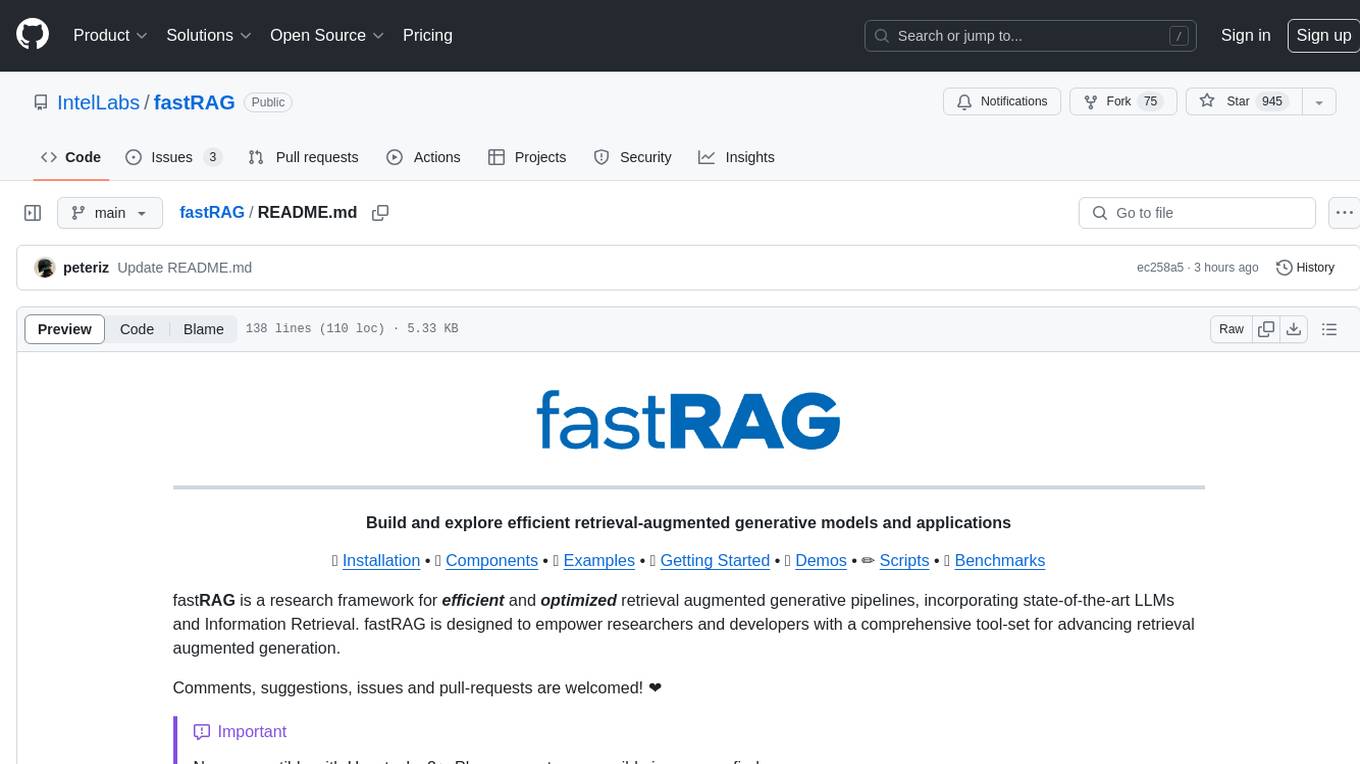This screenshot has width=1360, height=764.
Task: Open peteriz's avatar
Action: [44, 268]
